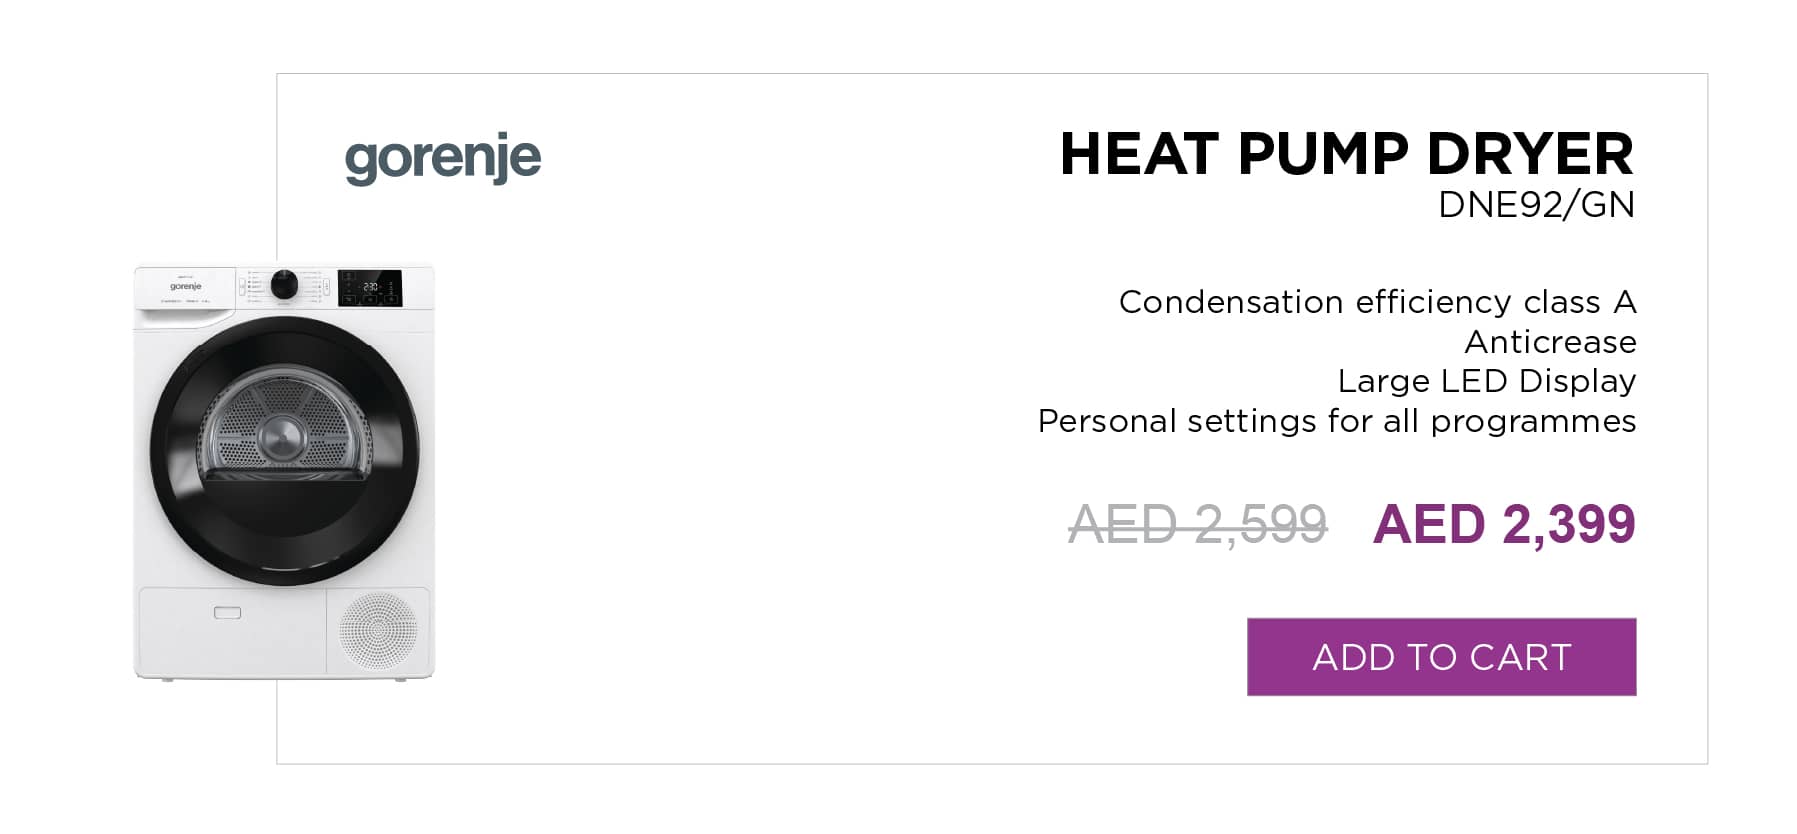Screen dimensions: 1797x834
Task: Click the discounted price AED 2,399
Action: 1504,524
